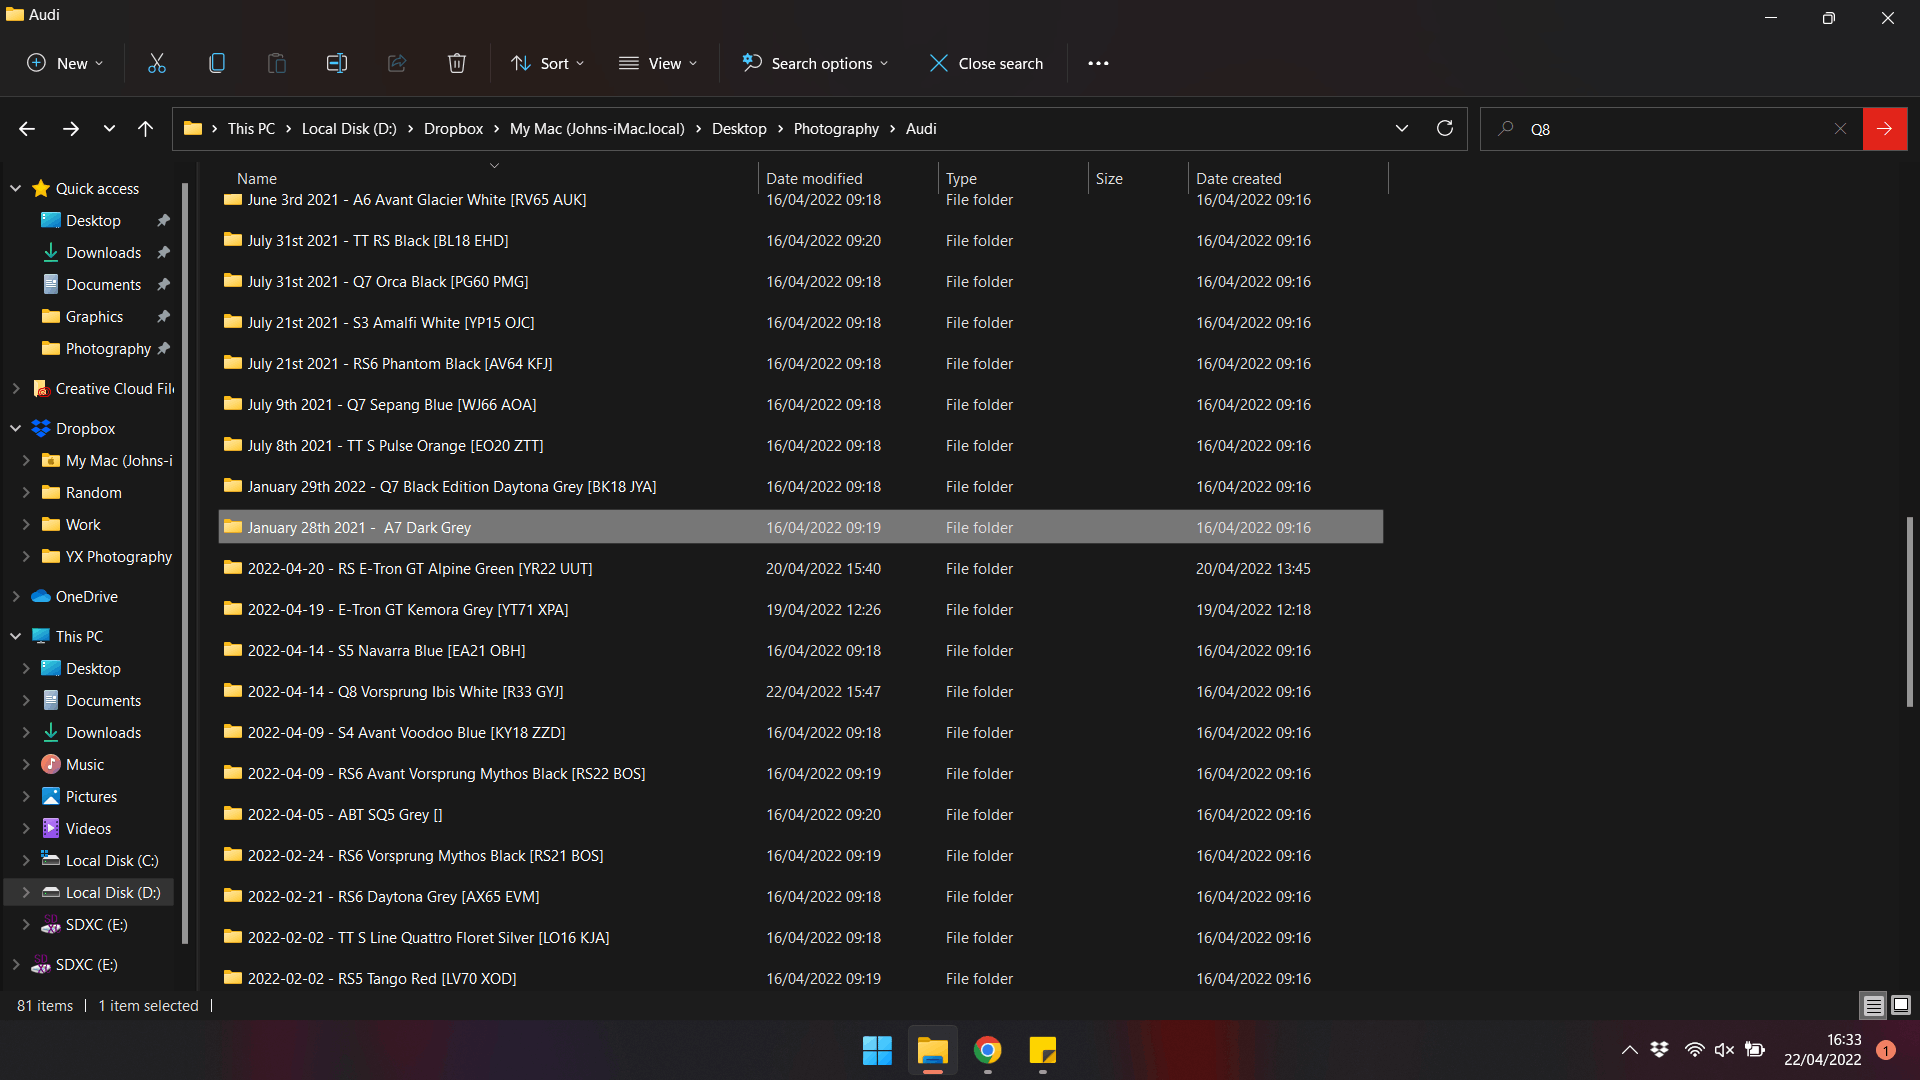Select folder Q8 Vorsprung Ibis White [R33 GYJ]

pos(800,691)
